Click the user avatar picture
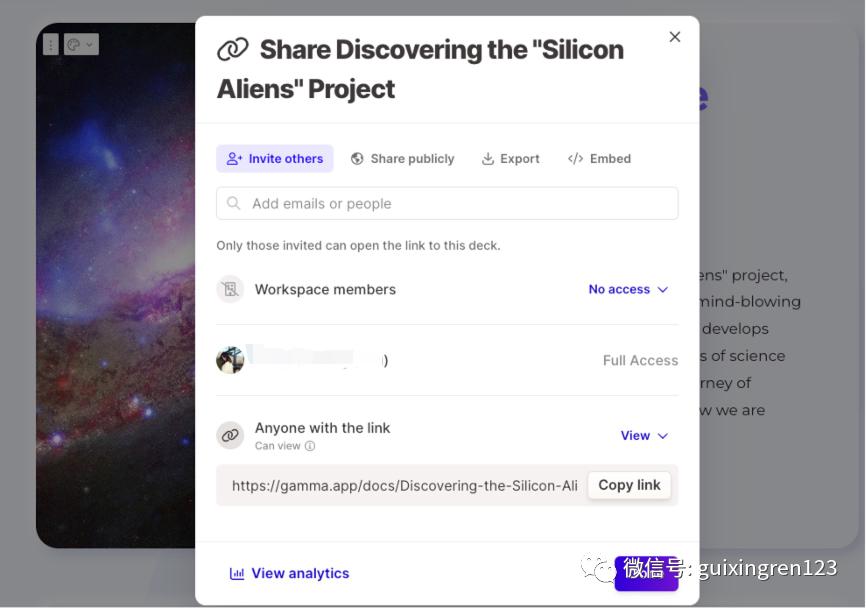Image resolution: width=866 pixels, height=608 pixels. 231,360
